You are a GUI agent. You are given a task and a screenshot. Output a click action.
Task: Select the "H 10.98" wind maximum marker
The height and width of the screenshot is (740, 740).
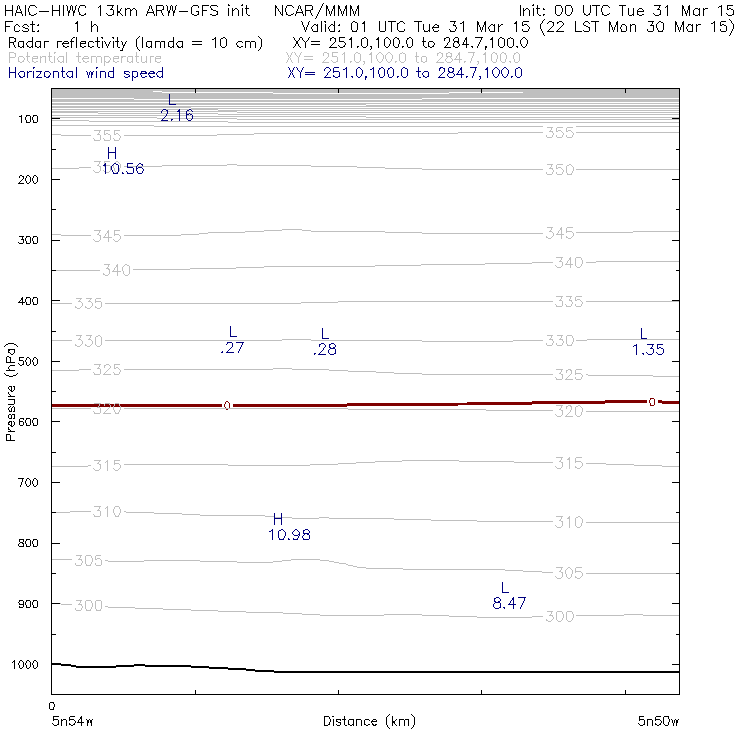tap(289, 527)
